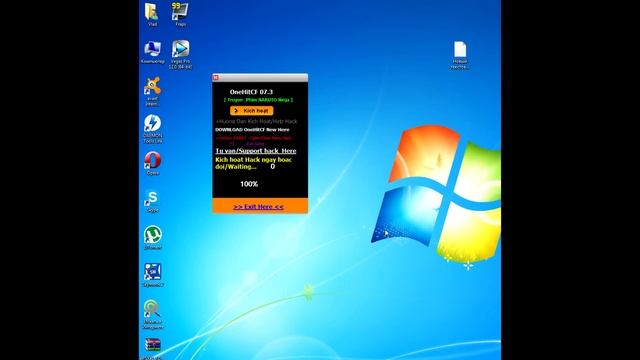Open the Opera browser shortcut
Image resolution: width=640 pixels, height=360 pixels.
pyautogui.click(x=152, y=163)
